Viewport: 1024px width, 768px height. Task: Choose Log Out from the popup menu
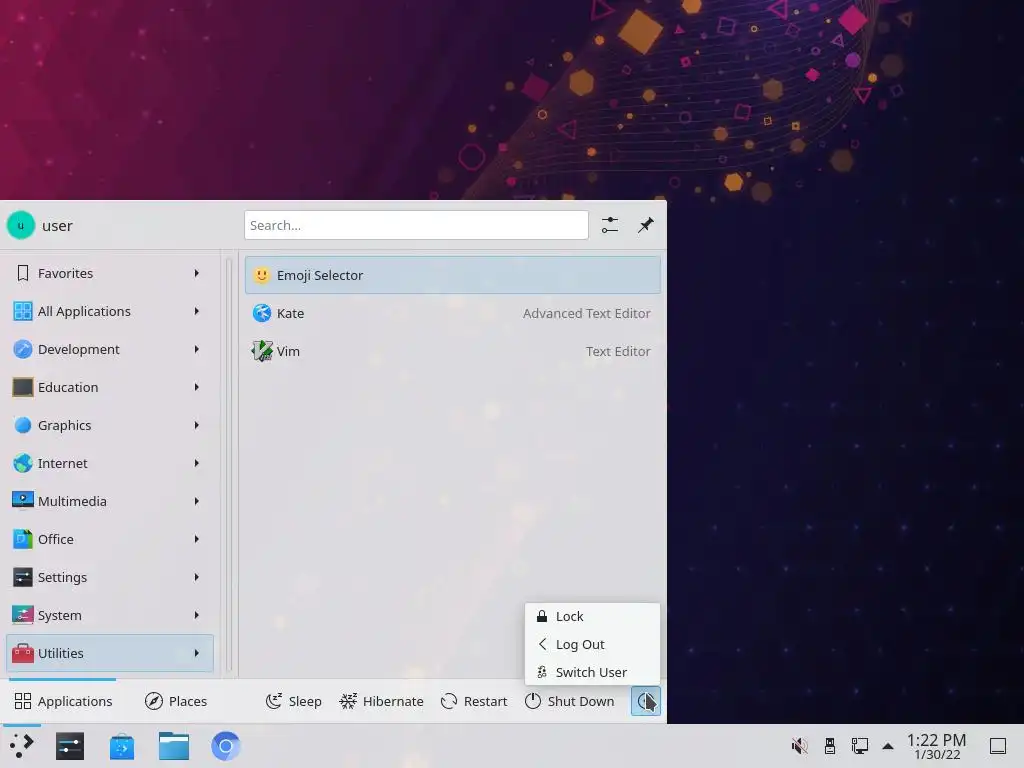(592, 644)
